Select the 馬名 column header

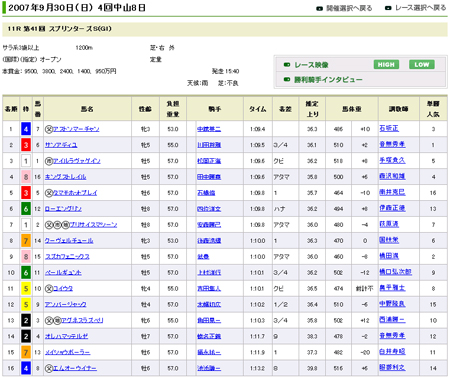pyautogui.click(x=87, y=109)
